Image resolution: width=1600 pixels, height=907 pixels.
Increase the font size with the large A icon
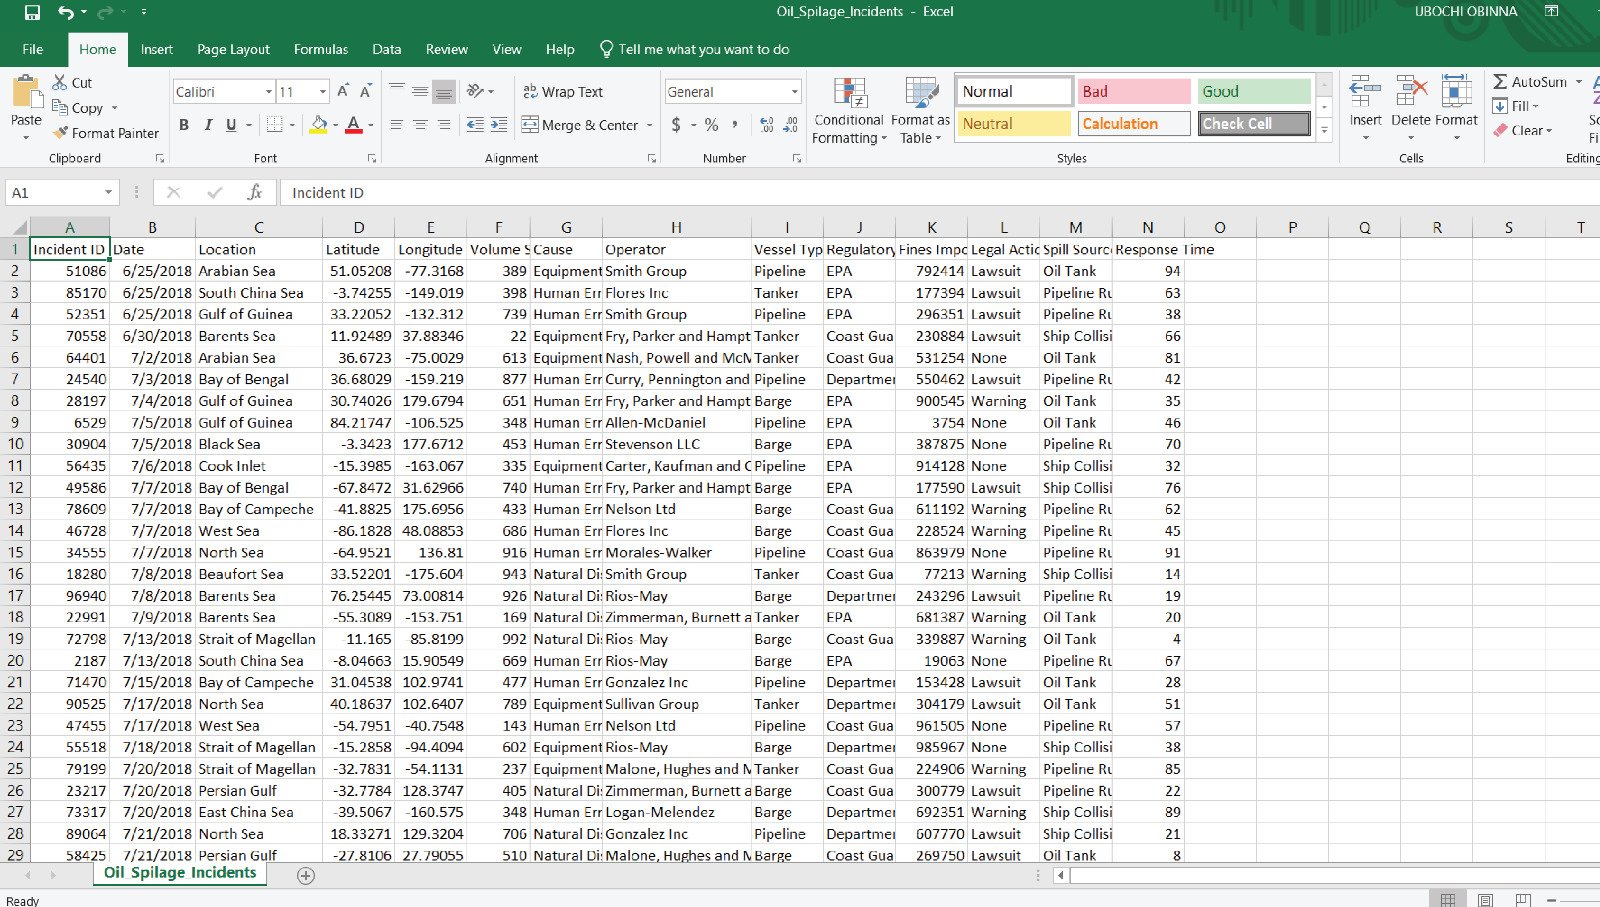[343, 91]
